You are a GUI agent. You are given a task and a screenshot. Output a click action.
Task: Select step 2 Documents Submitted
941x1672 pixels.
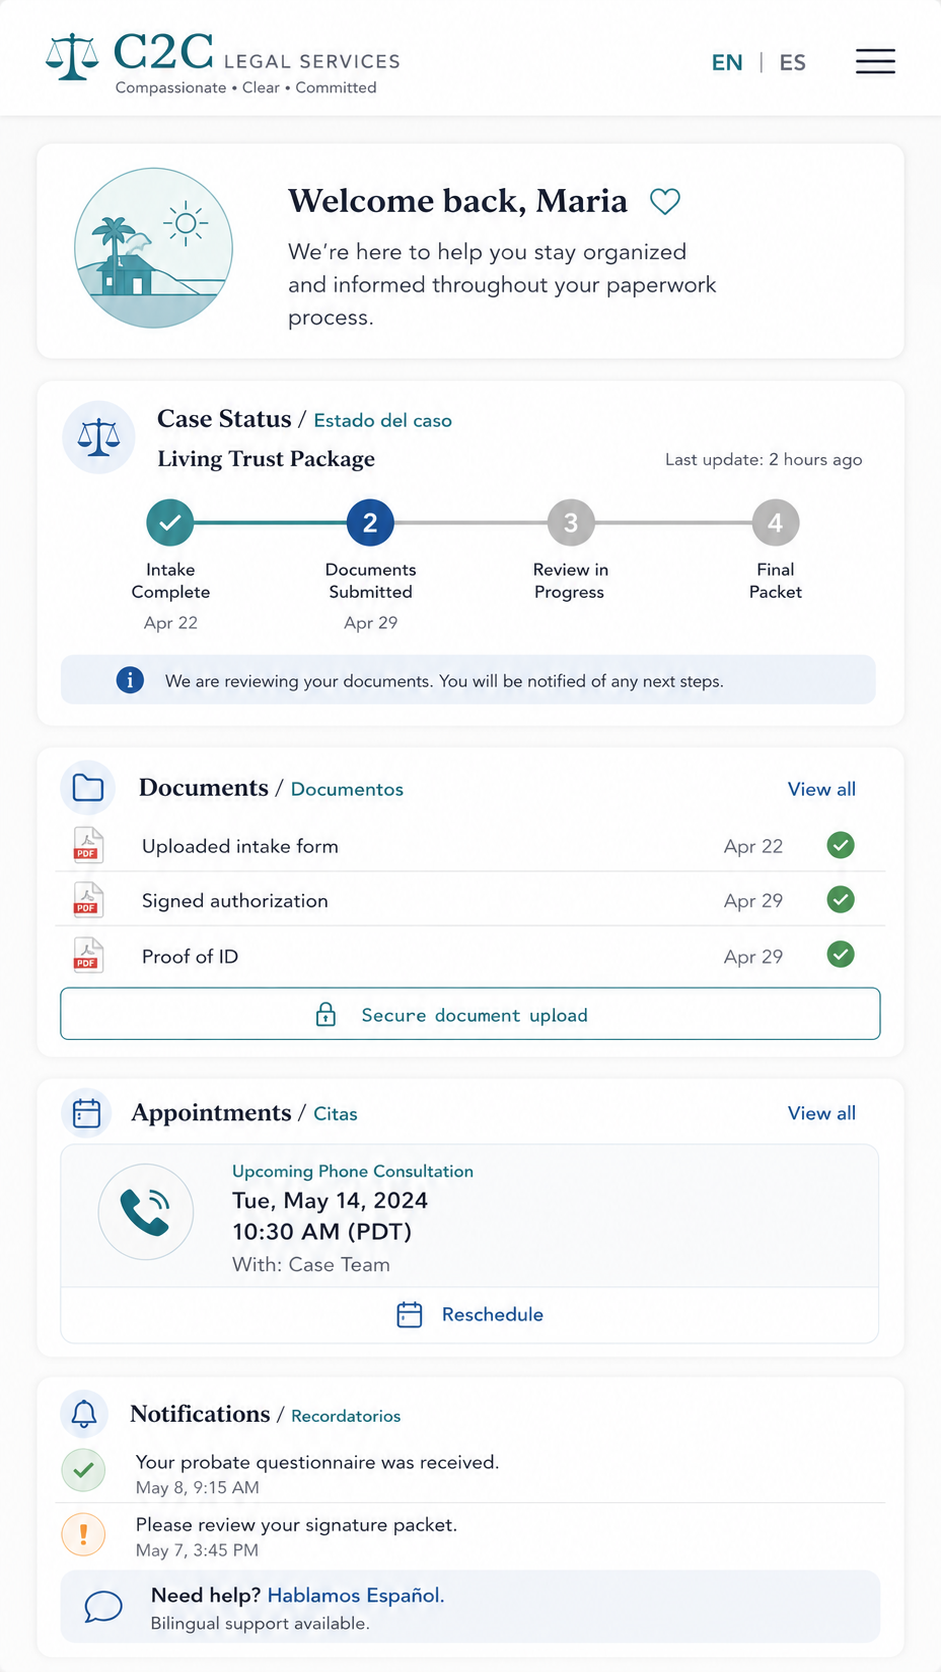tap(370, 522)
